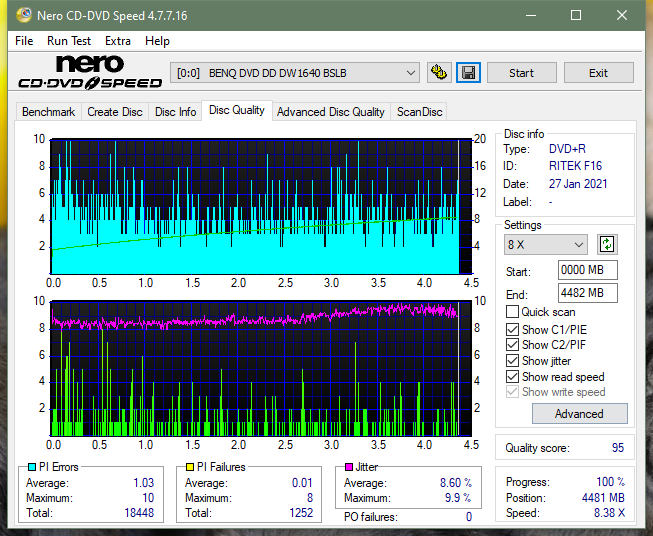653x536 pixels.
Task: Click the Quality score value 95
Action: [x=618, y=448]
